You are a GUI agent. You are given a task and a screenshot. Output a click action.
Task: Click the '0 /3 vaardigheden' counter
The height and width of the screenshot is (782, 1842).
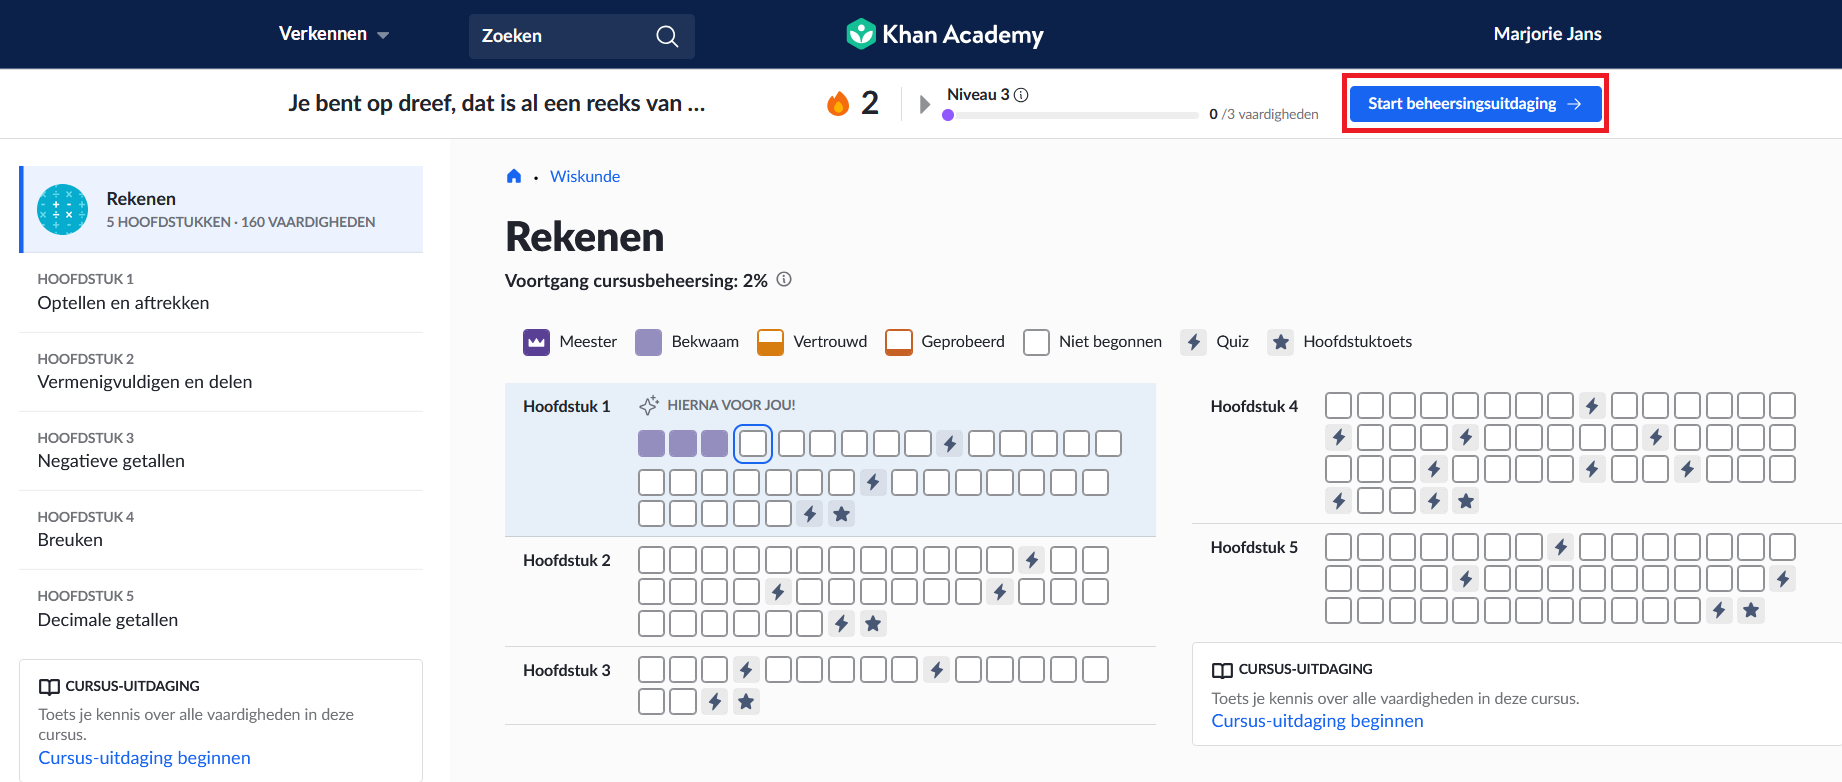coord(1264,114)
